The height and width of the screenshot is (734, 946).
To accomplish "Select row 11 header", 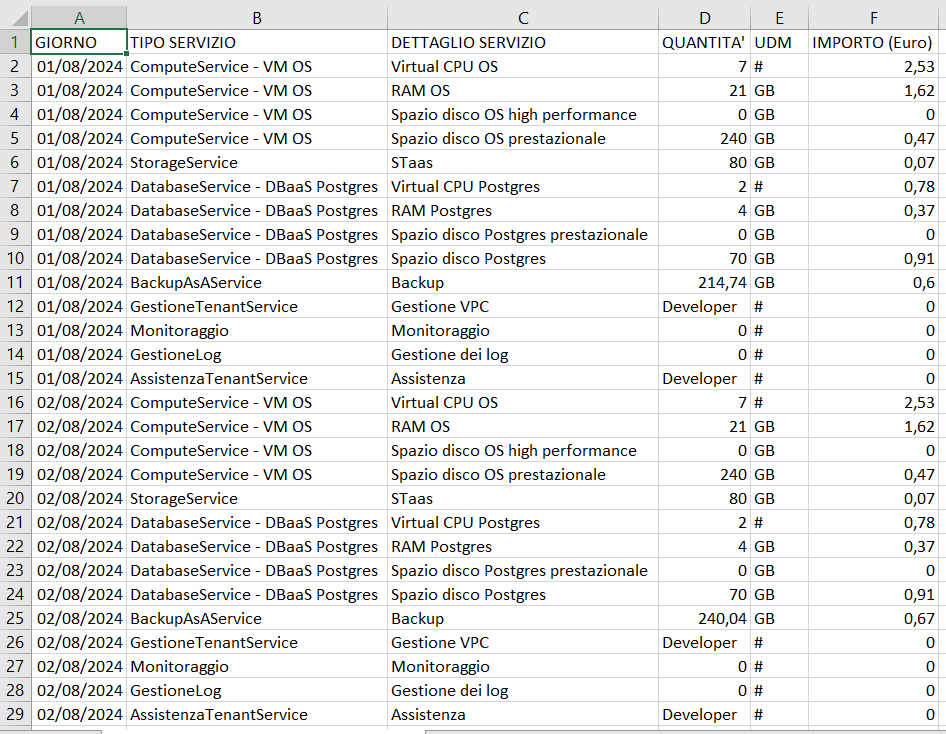I will 15,282.
